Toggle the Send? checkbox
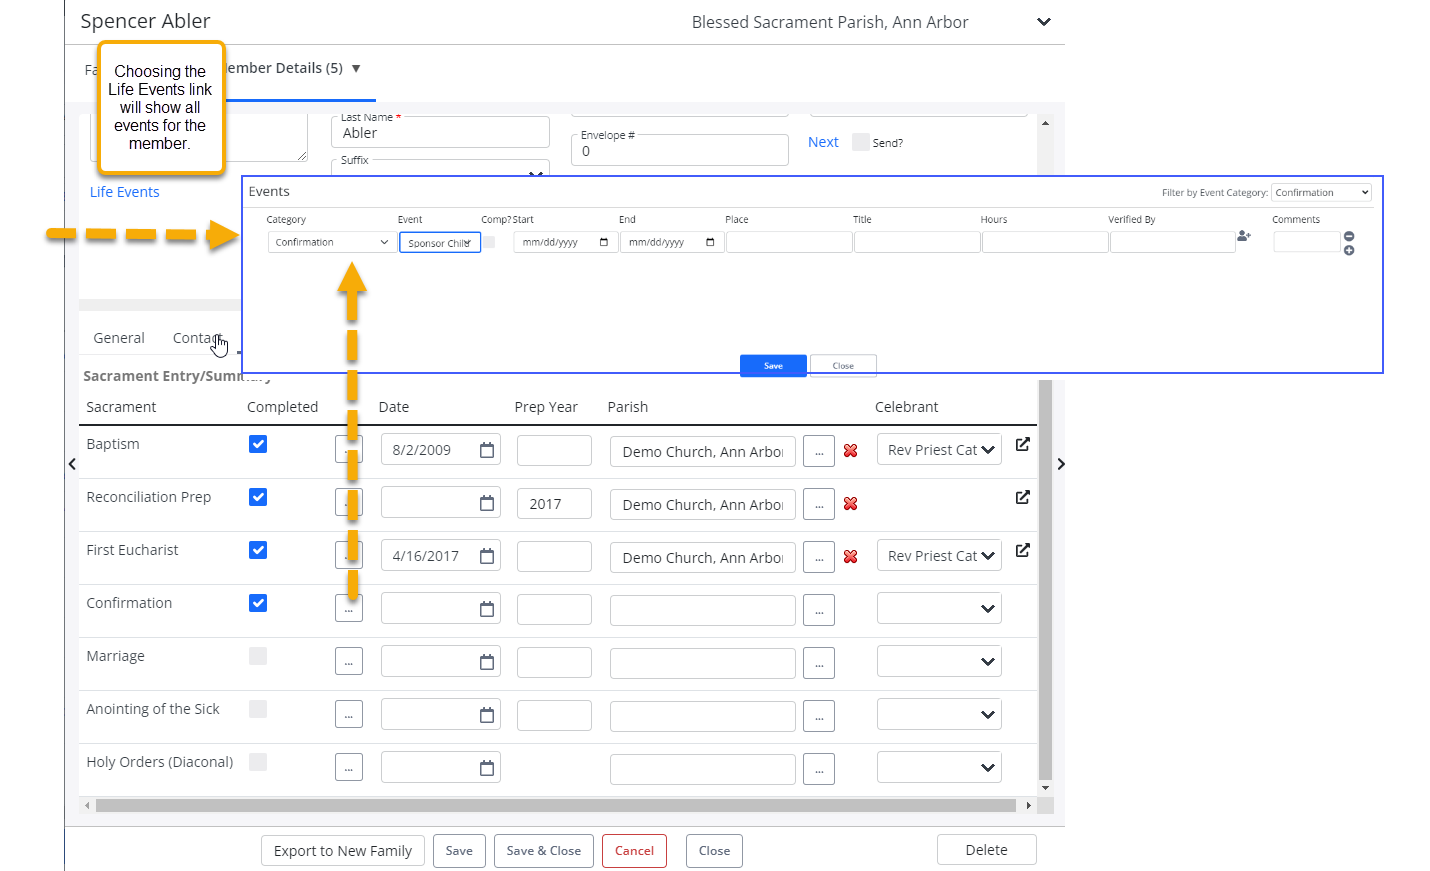1430x871 pixels. [x=861, y=142]
